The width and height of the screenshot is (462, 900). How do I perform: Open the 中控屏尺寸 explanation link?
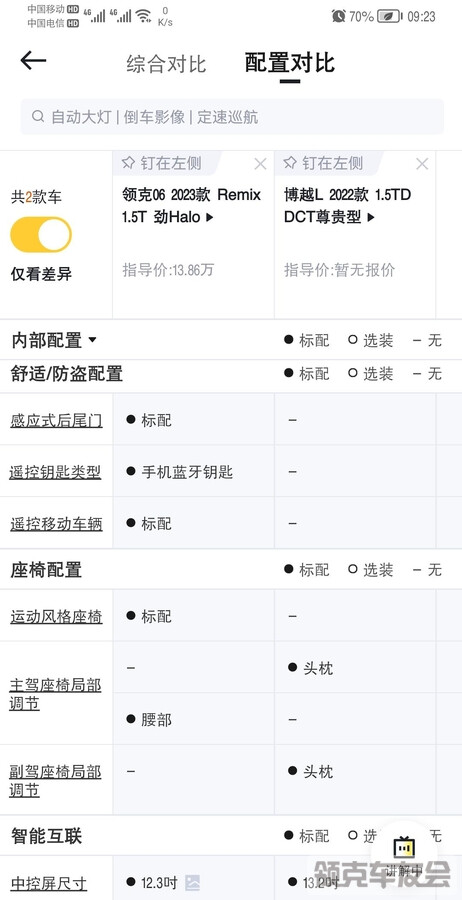pos(49,883)
